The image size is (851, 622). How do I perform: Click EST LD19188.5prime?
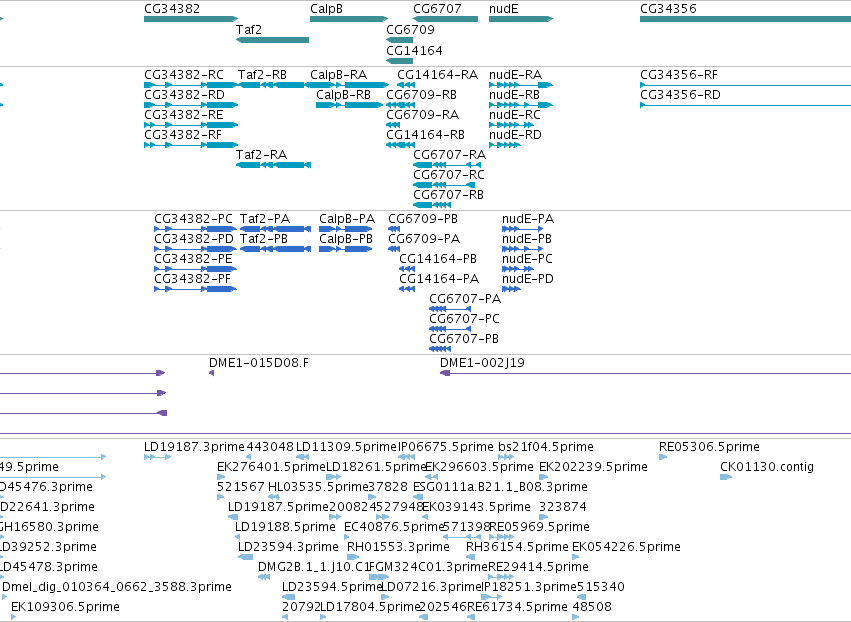tap(285, 528)
